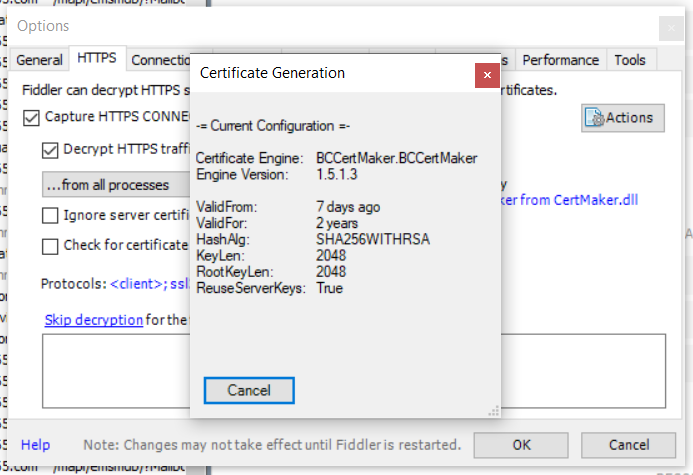Toggle the Capture HTTPS CONNECTs checkbox
The width and height of the screenshot is (693, 475).
[x=31, y=117]
